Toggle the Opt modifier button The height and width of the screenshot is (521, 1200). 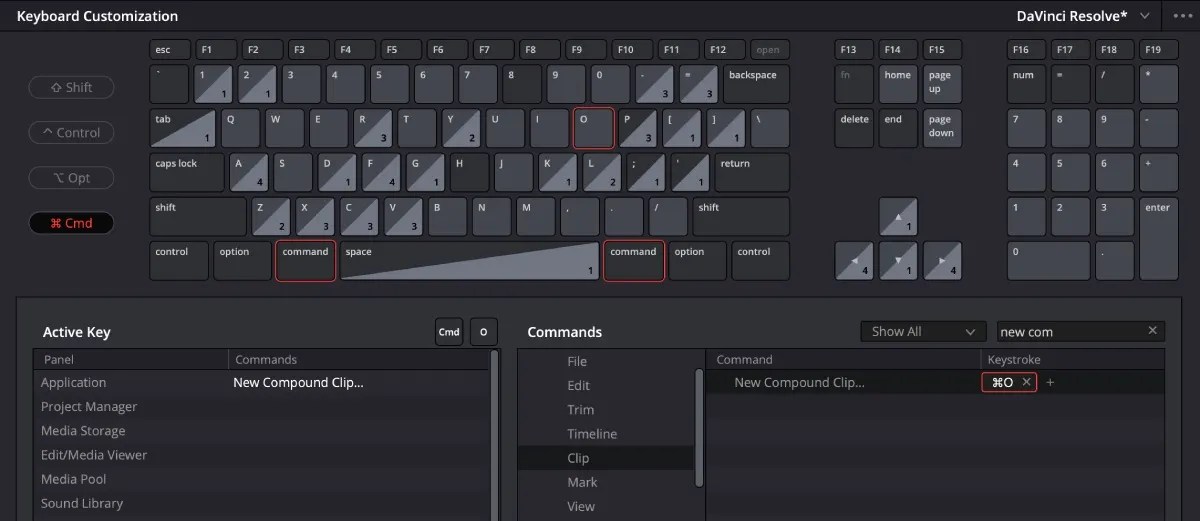(x=71, y=178)
